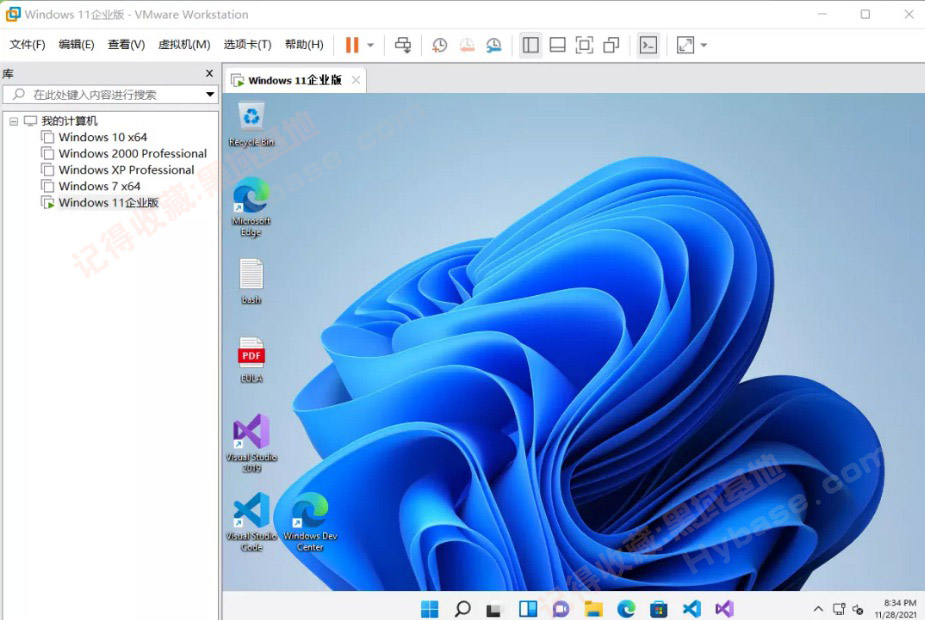
Task: Toggle the thumbnail bar view
Action: 557,45
